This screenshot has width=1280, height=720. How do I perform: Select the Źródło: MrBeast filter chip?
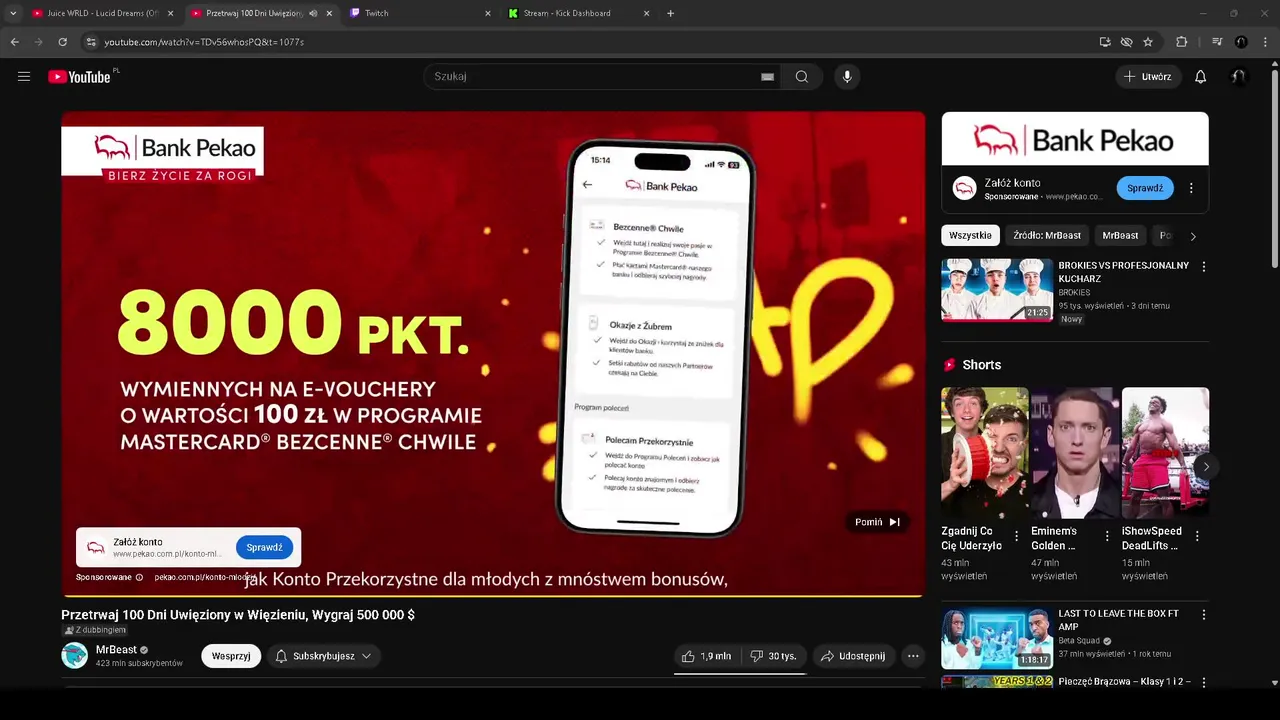[1047, 235]
